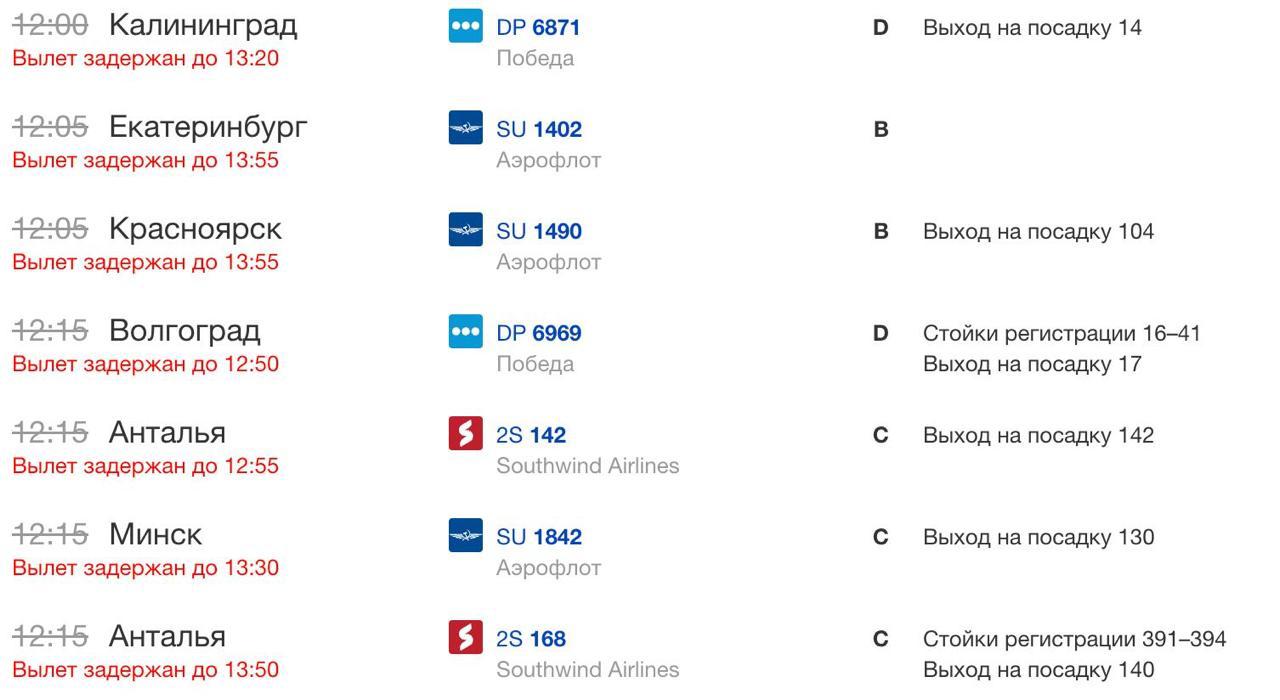Click the Aeroflot logo beside SU 1402
The height and width of the screenshot is (700, 1280).
(x=466, y=128)
